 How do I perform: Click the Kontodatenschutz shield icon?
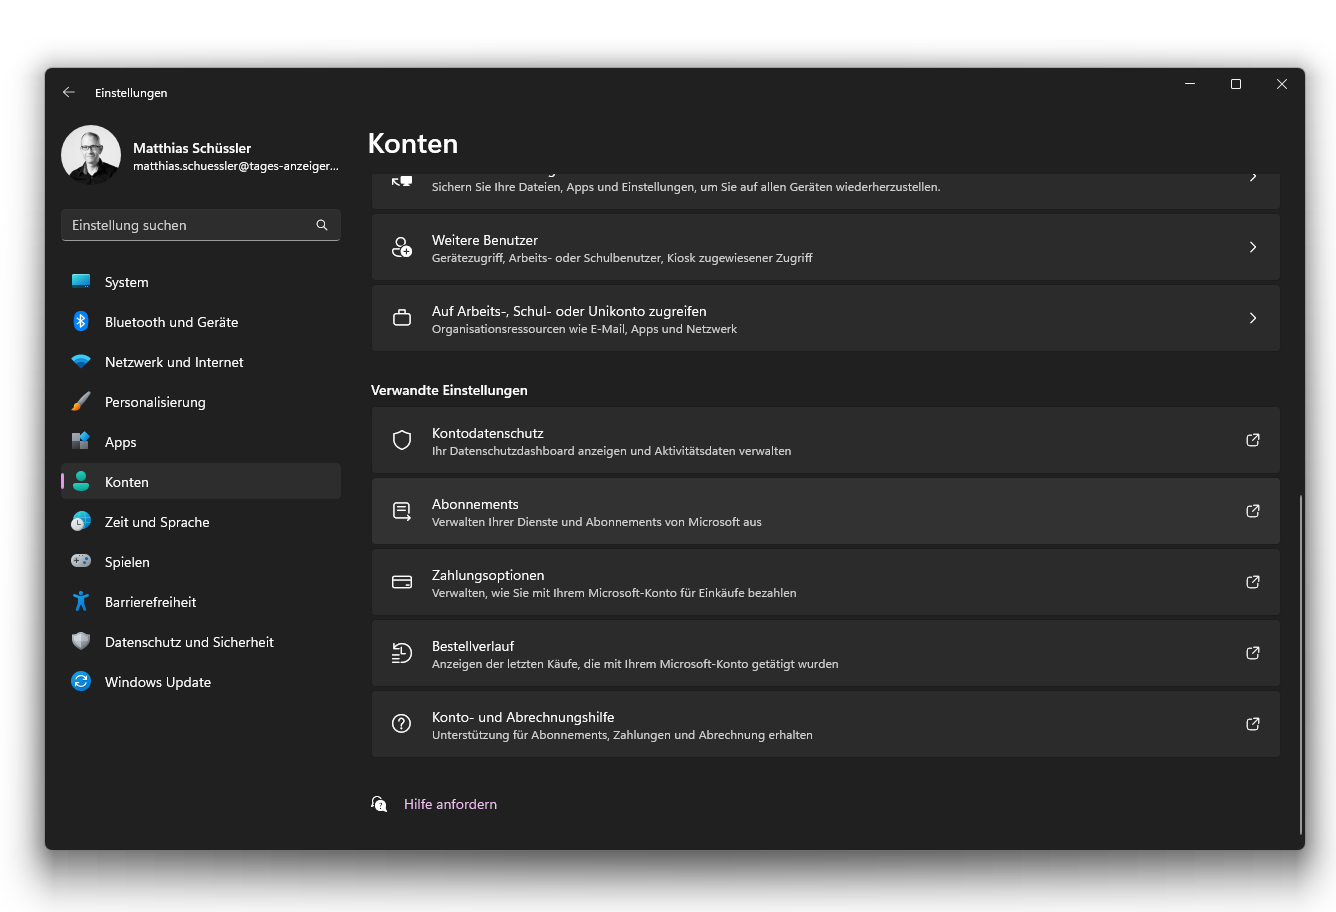[402, 440]
